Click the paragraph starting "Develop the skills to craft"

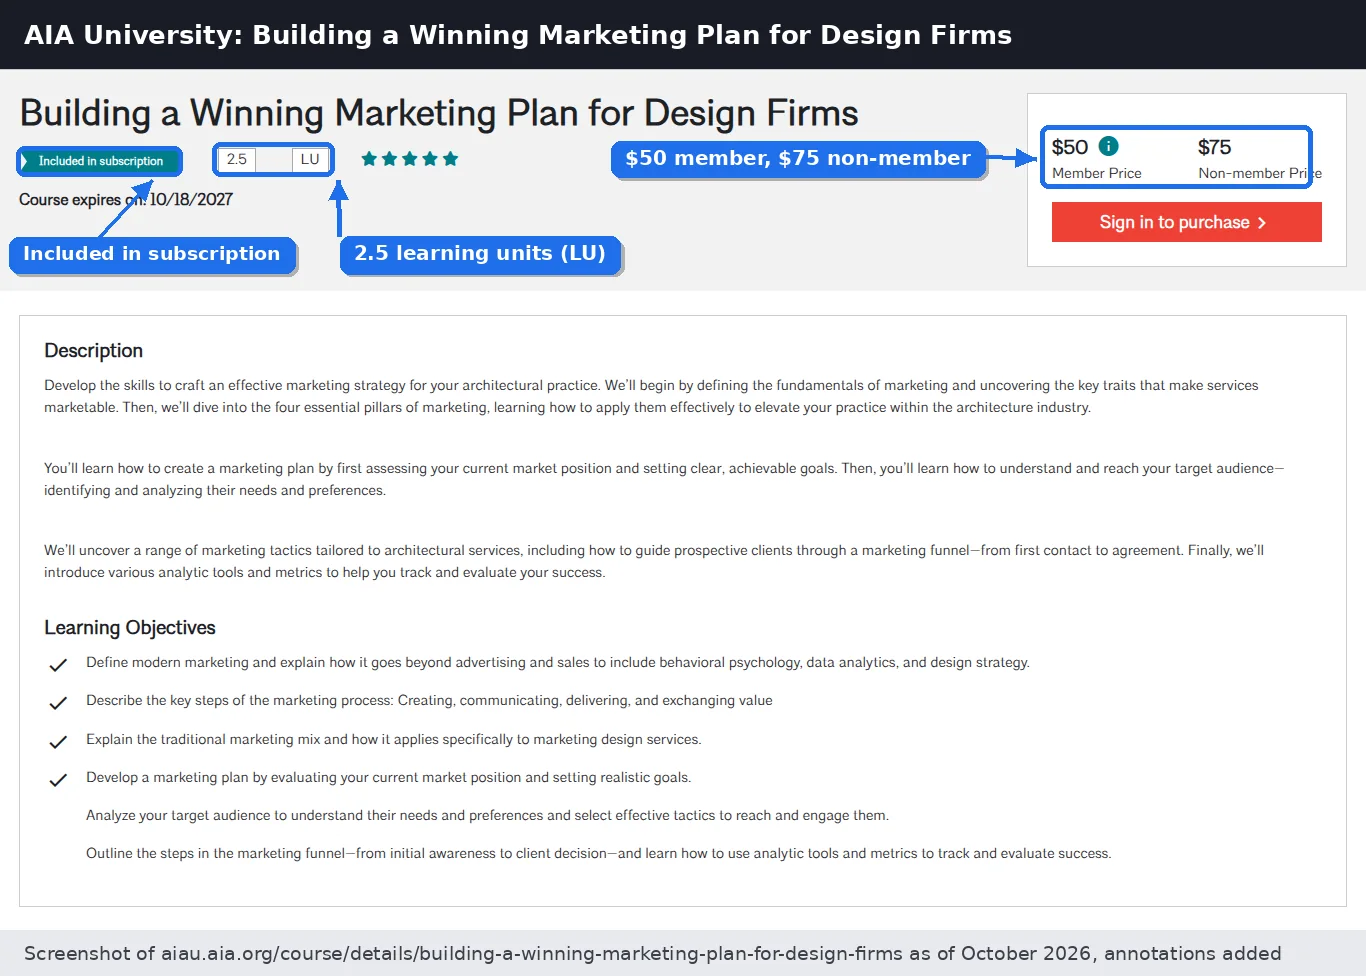[x=651, y=396]
